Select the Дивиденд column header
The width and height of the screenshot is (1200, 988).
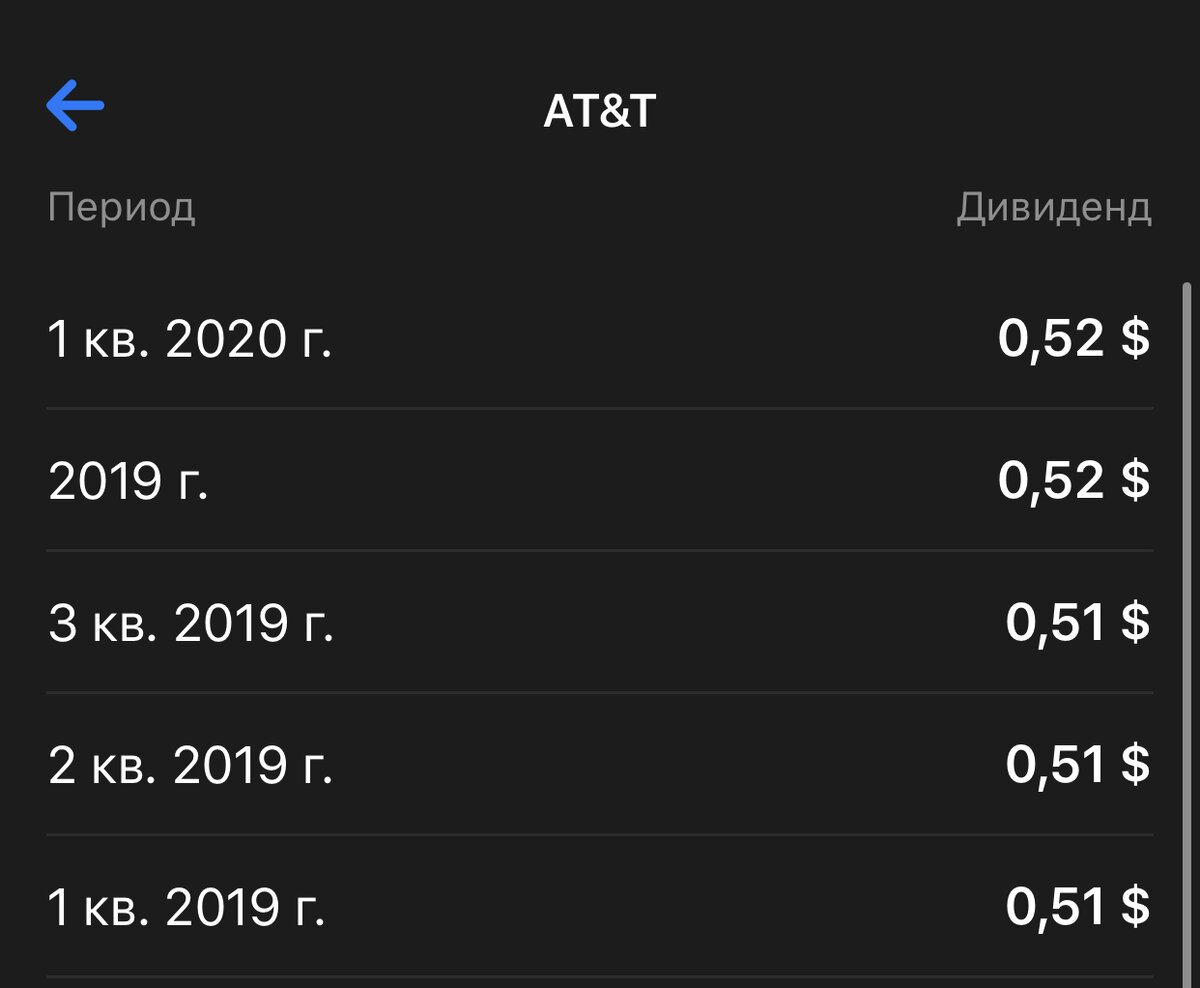pos(1053,207)
